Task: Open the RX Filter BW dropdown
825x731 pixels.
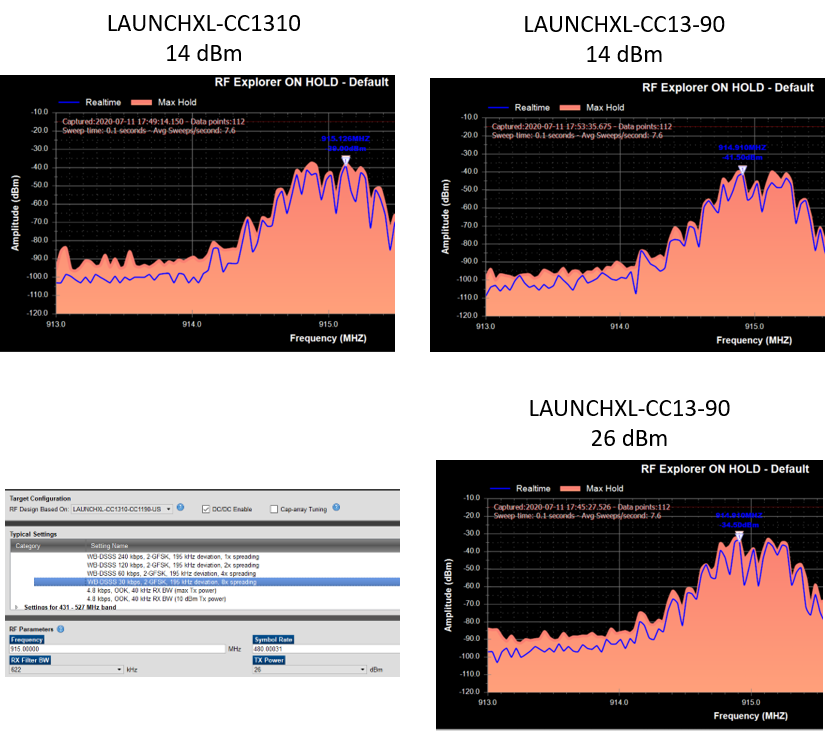Action: (120, 670)
